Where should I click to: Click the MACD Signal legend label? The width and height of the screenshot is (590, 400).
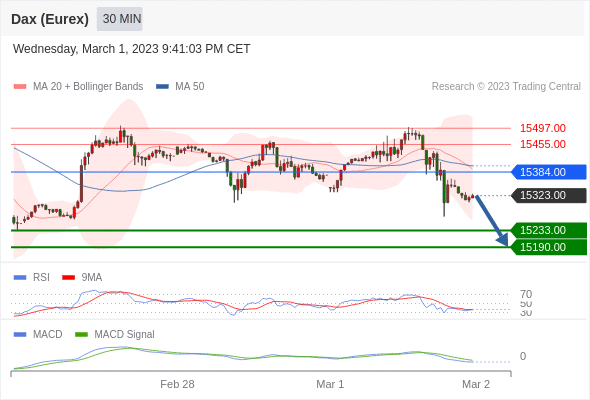[124, 335]
